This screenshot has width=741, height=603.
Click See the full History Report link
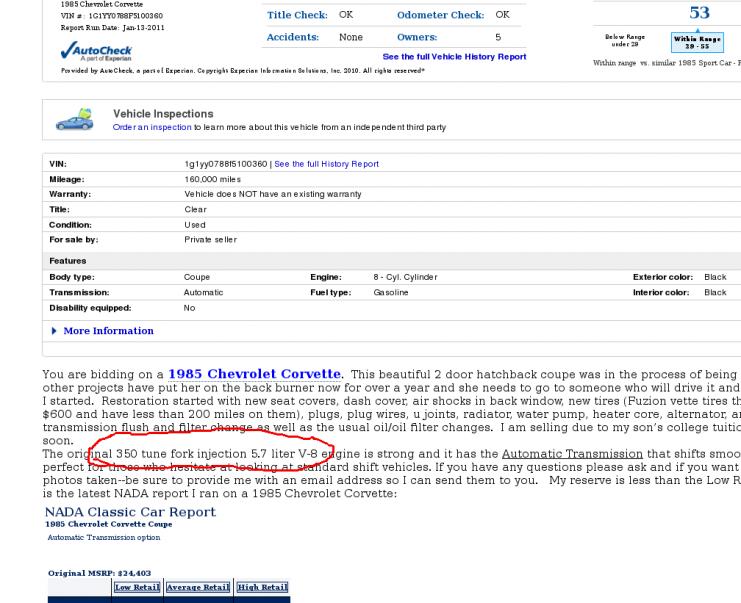pos(327,164)
